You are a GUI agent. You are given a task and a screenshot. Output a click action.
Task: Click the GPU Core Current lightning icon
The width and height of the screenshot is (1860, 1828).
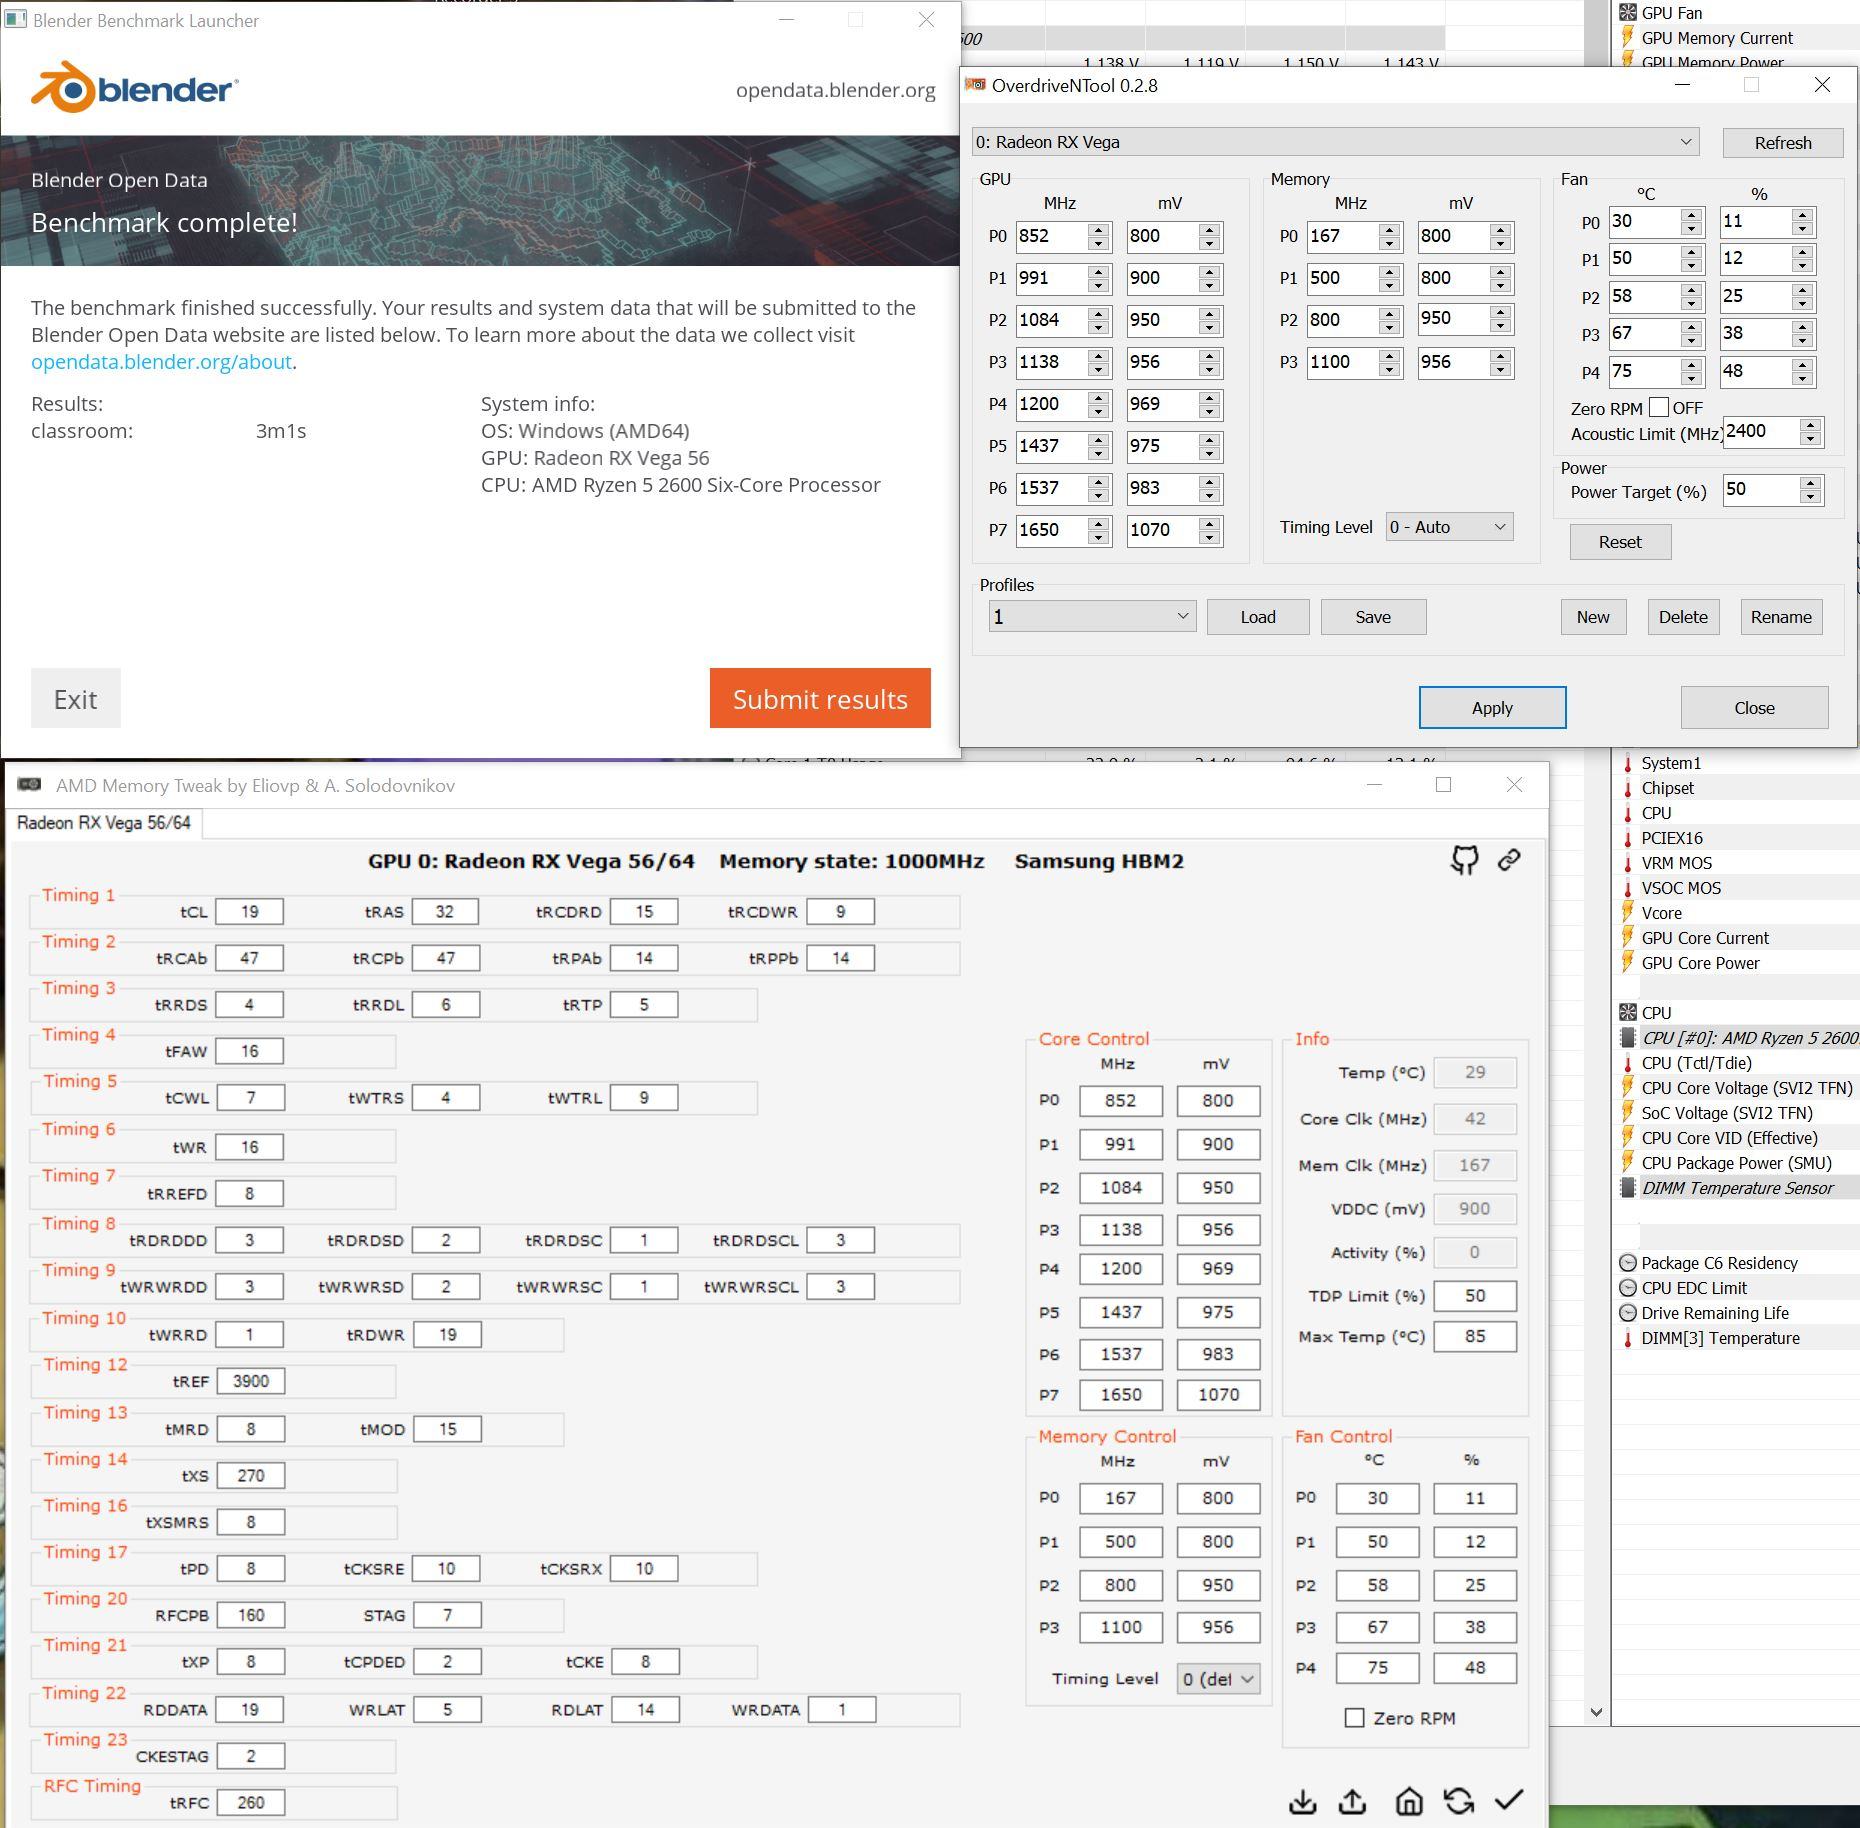coord(1628,938)
